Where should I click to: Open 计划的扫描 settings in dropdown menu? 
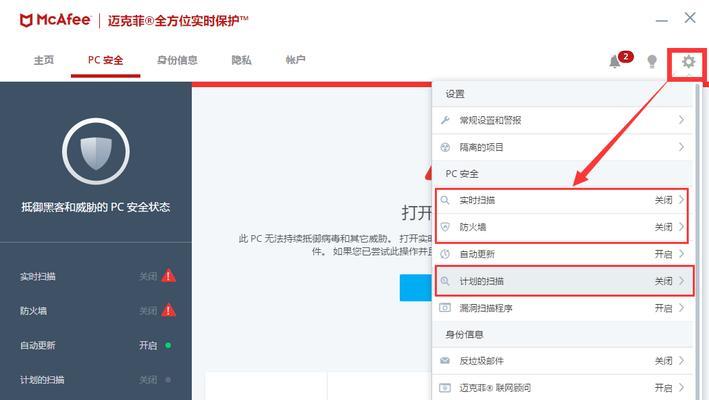point(564,281)
